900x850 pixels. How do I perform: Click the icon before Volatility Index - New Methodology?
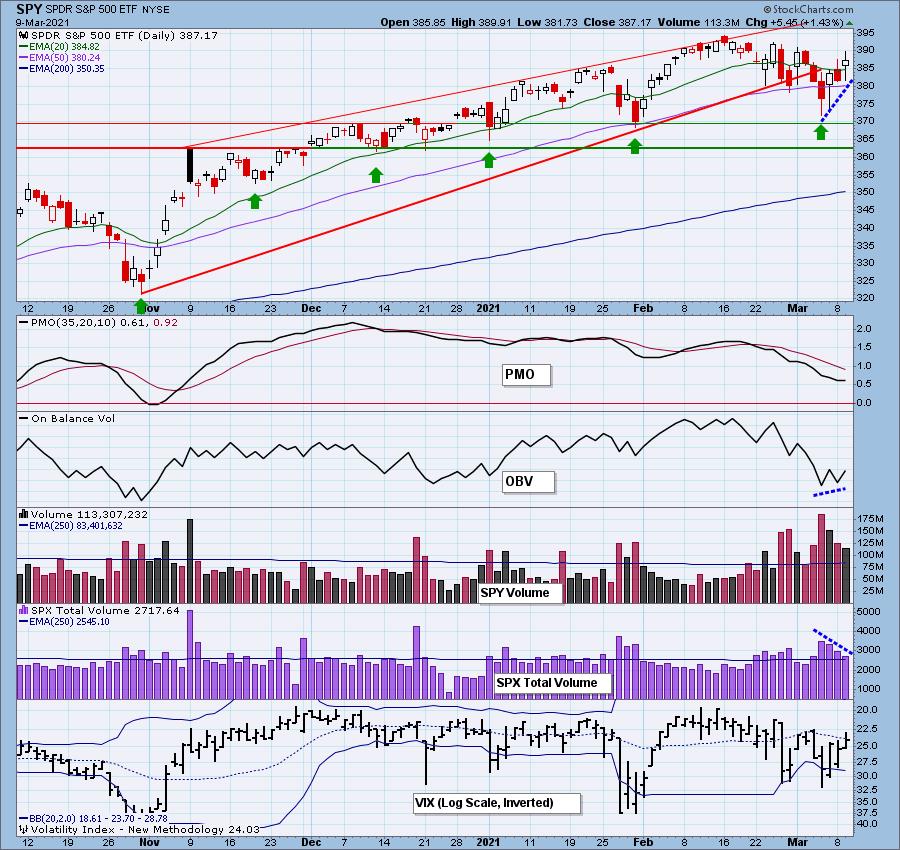24,829
